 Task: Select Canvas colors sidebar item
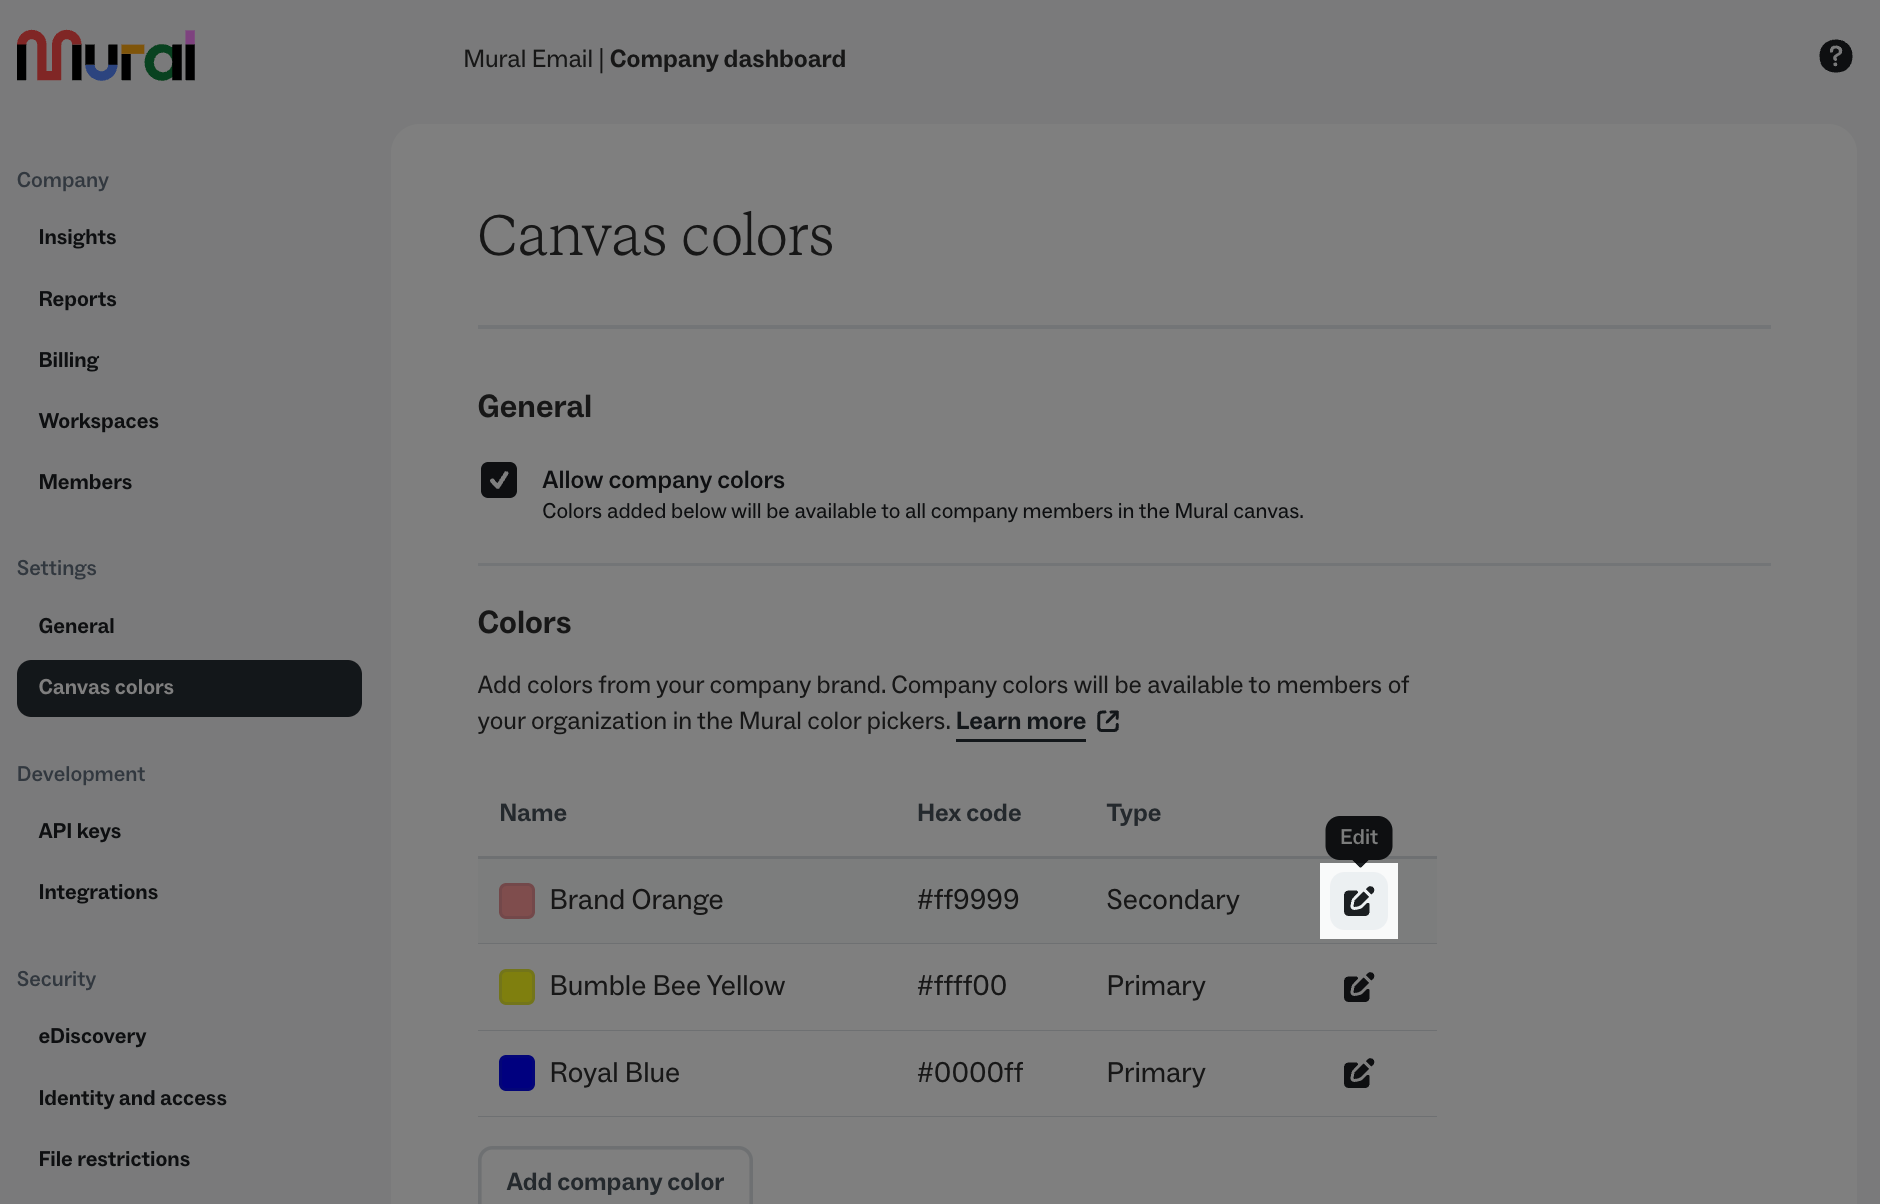coord(189,688)
